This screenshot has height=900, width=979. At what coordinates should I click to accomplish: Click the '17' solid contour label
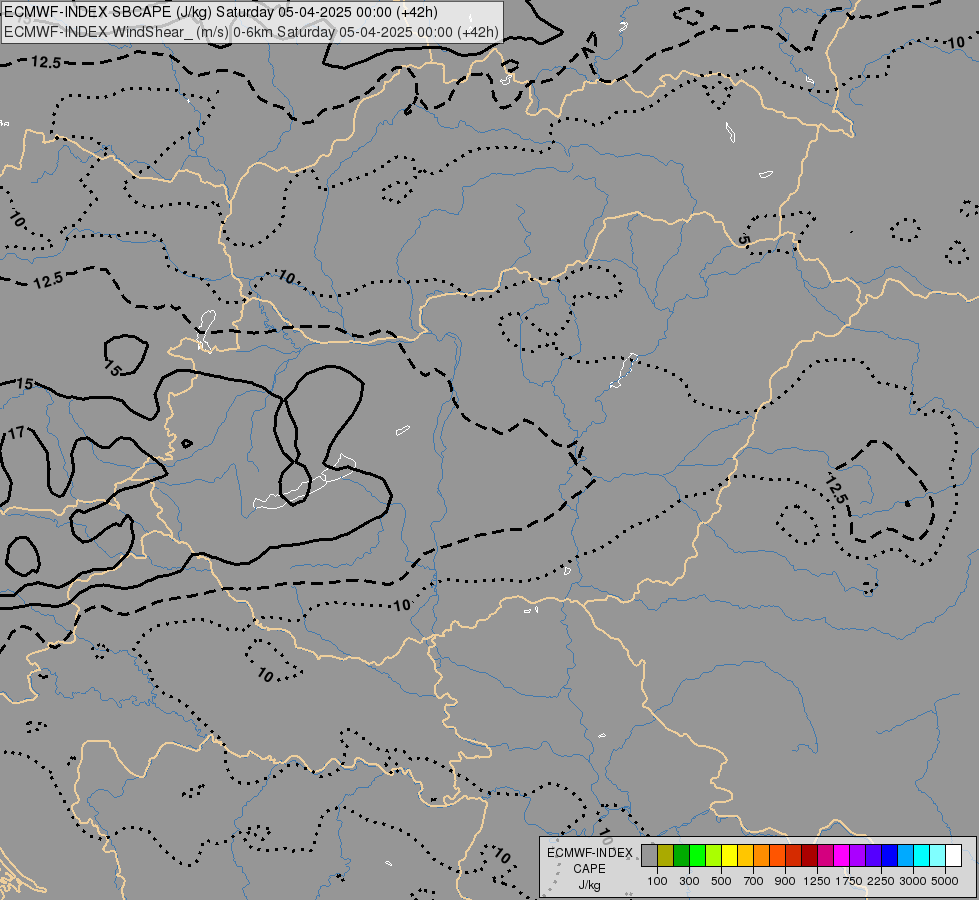point(17,432)
